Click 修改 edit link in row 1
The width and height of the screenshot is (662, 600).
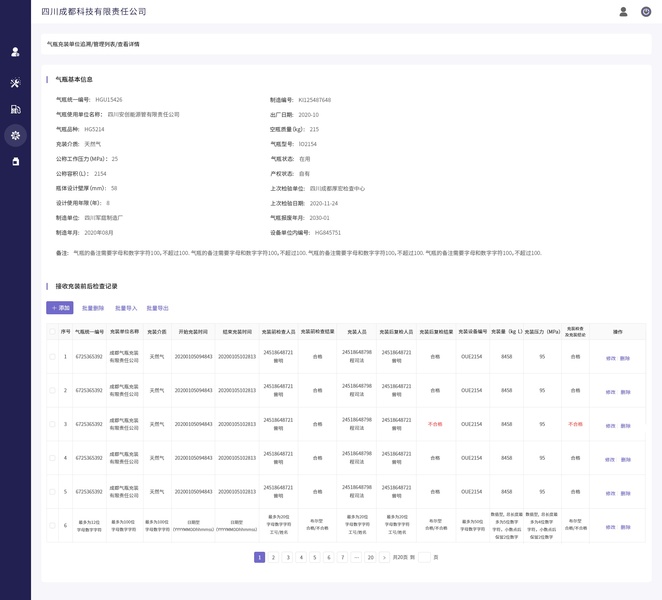610,358
